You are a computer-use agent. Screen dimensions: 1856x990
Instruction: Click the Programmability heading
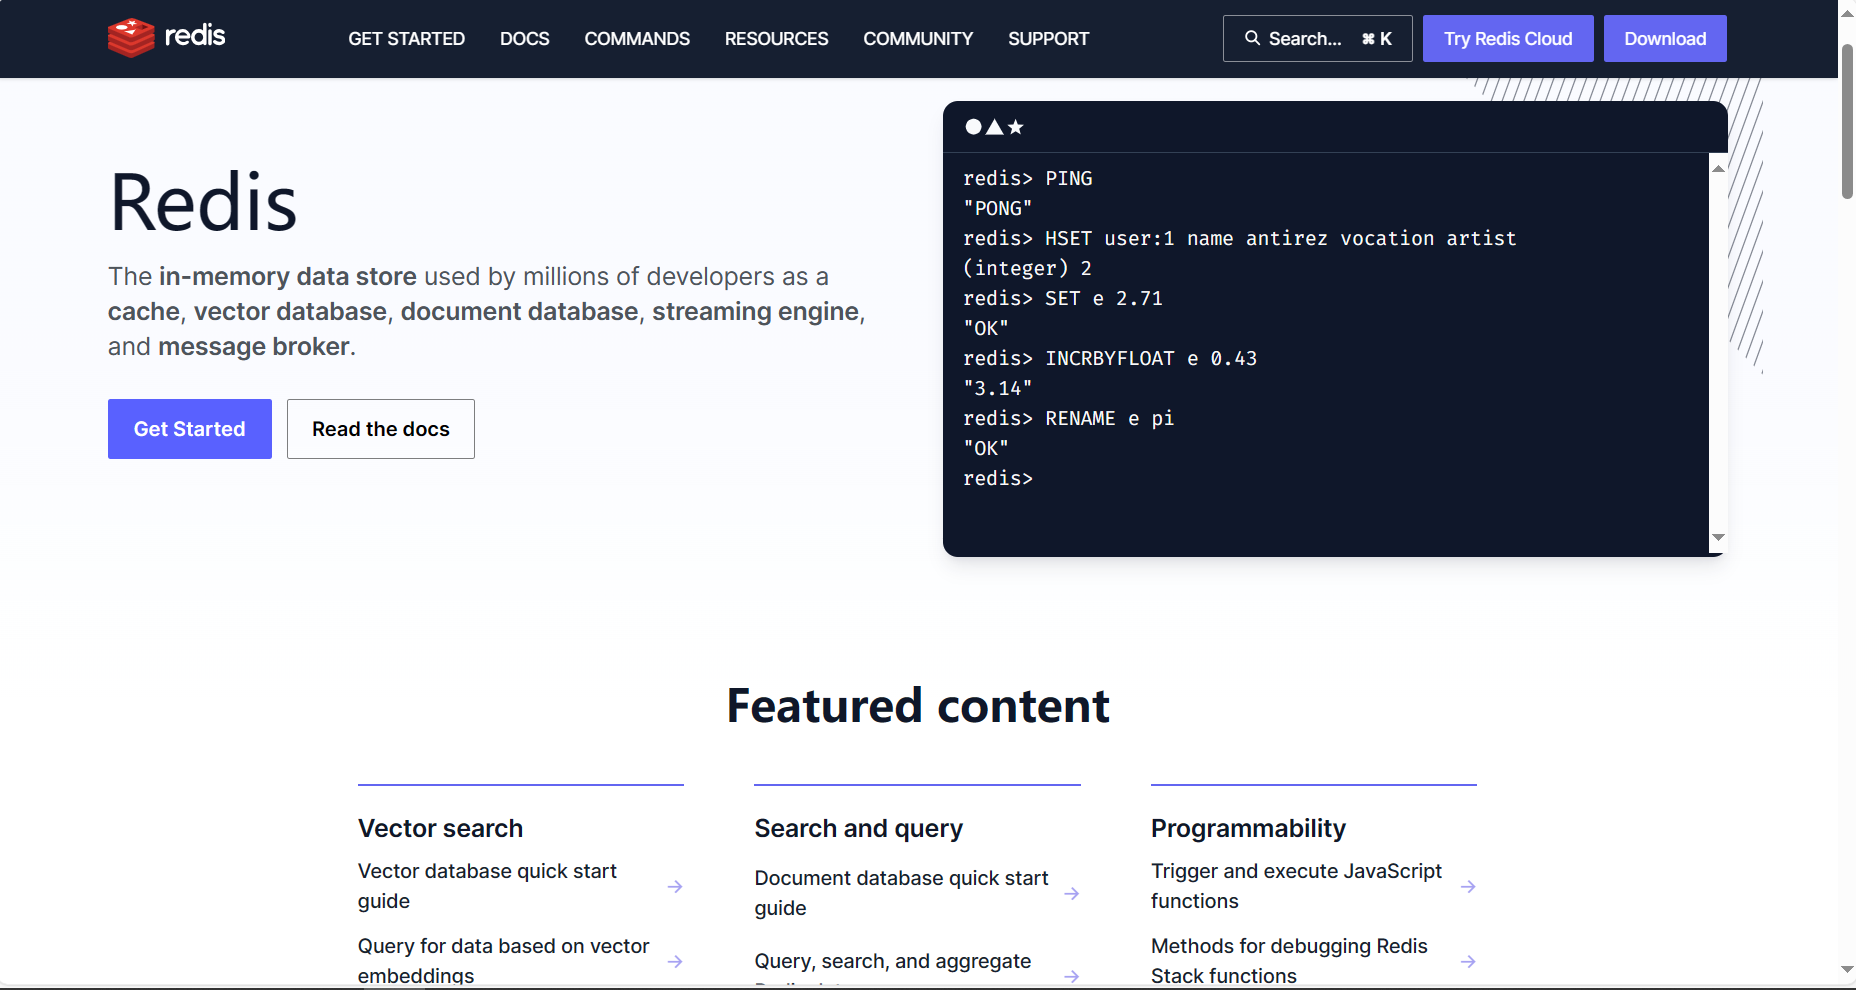click(1248, 828)
